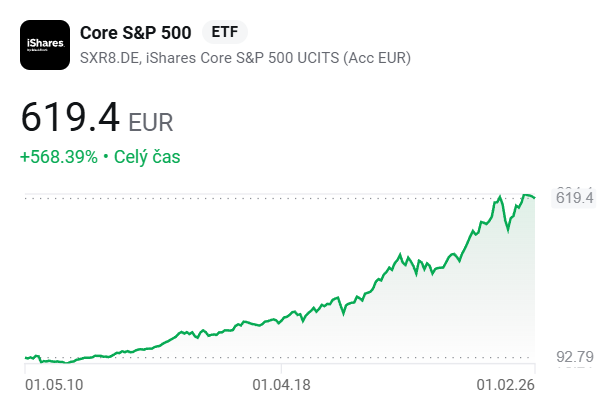Click the leftmost start of the green chart line
The width and height of the screenshot is (605, 401).
(25, 356)
